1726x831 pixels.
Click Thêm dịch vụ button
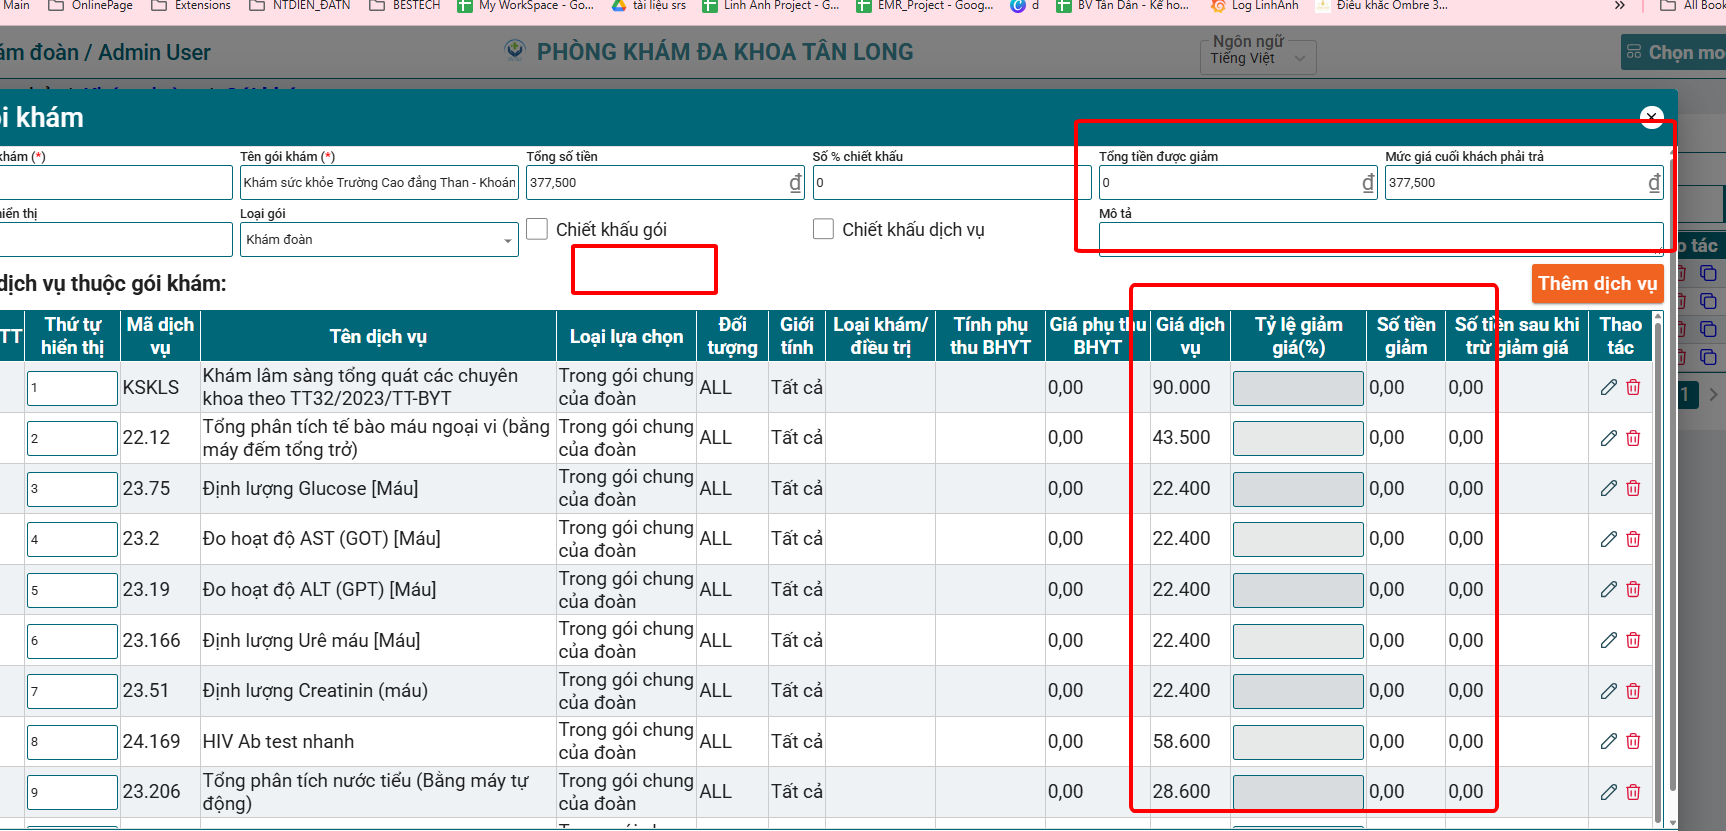tap(1597, 284)
